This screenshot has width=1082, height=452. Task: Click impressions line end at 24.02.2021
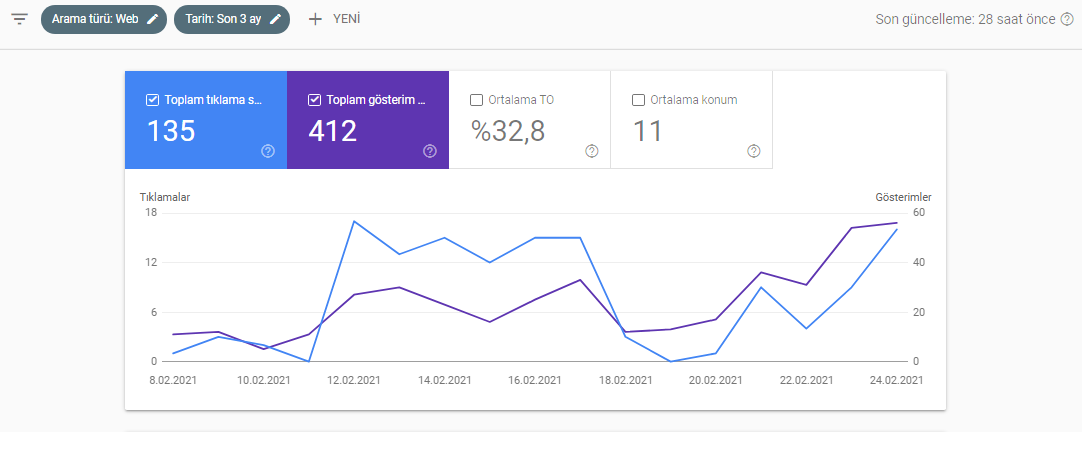897,223
